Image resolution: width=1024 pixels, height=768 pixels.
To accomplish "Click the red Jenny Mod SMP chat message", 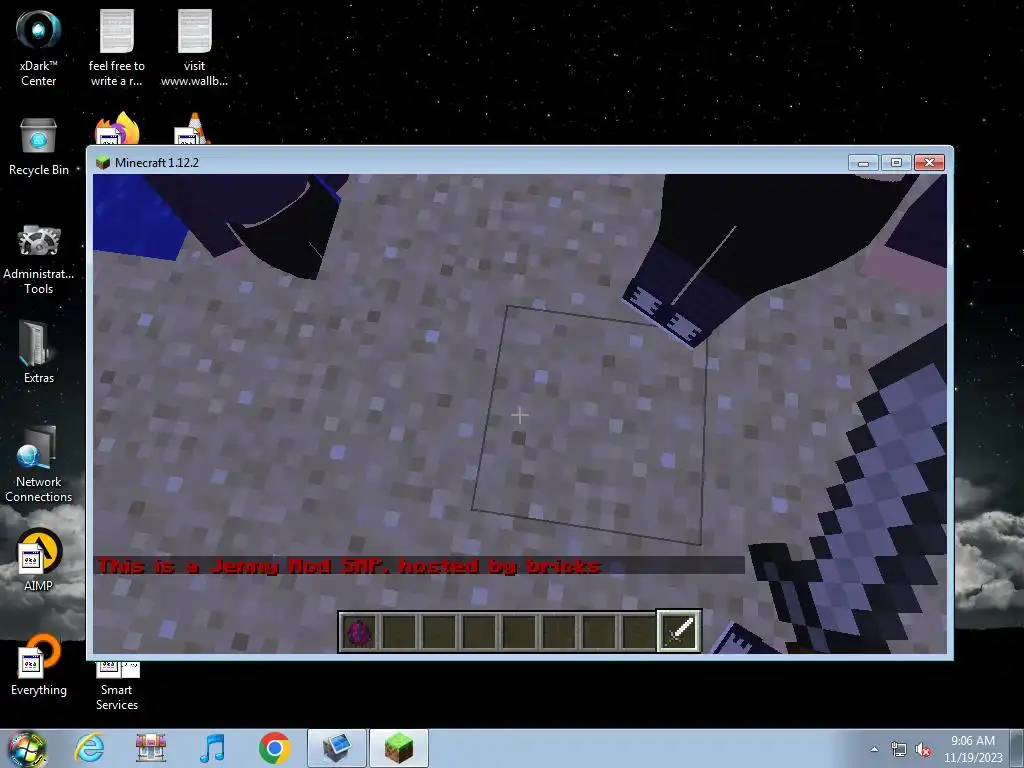I will tap(348, 566).
